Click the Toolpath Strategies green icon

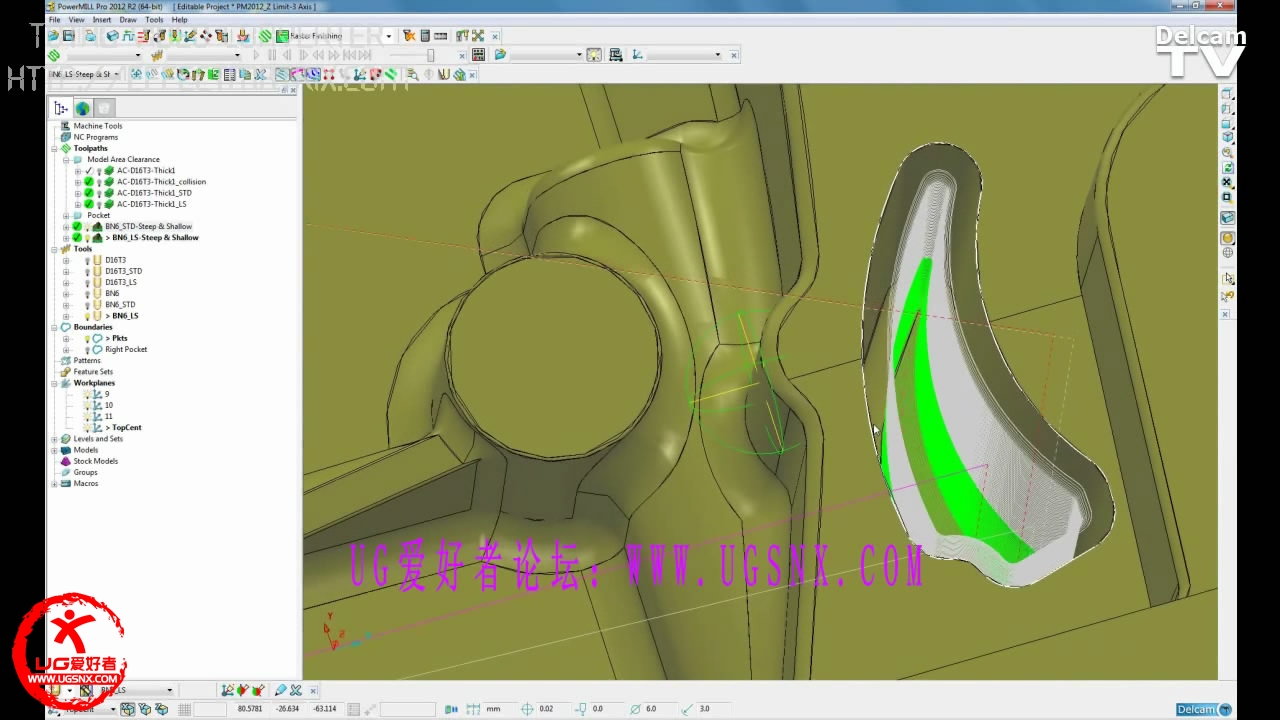pos(264,36)
